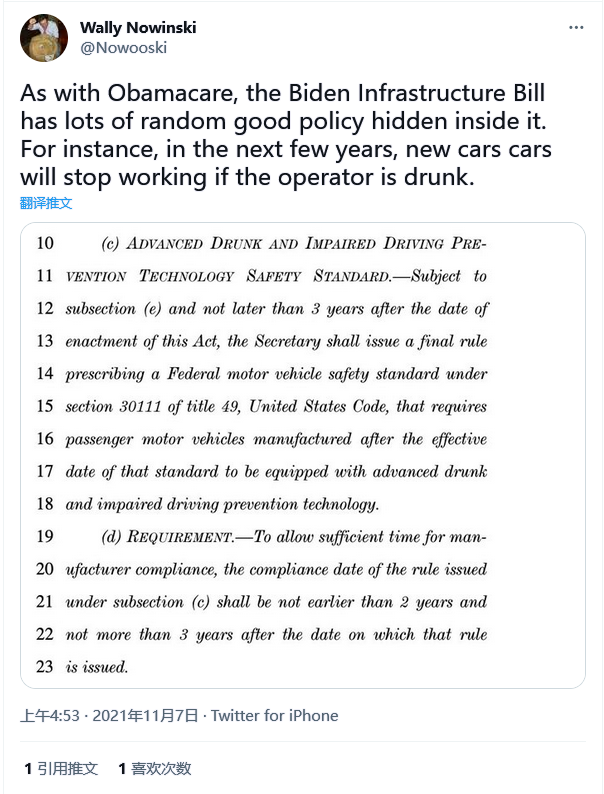Image resolution: width=604 pixels, height=794 pixels.
Task: Click the Twitter for iPhone source label
Action: coord(275,716)
